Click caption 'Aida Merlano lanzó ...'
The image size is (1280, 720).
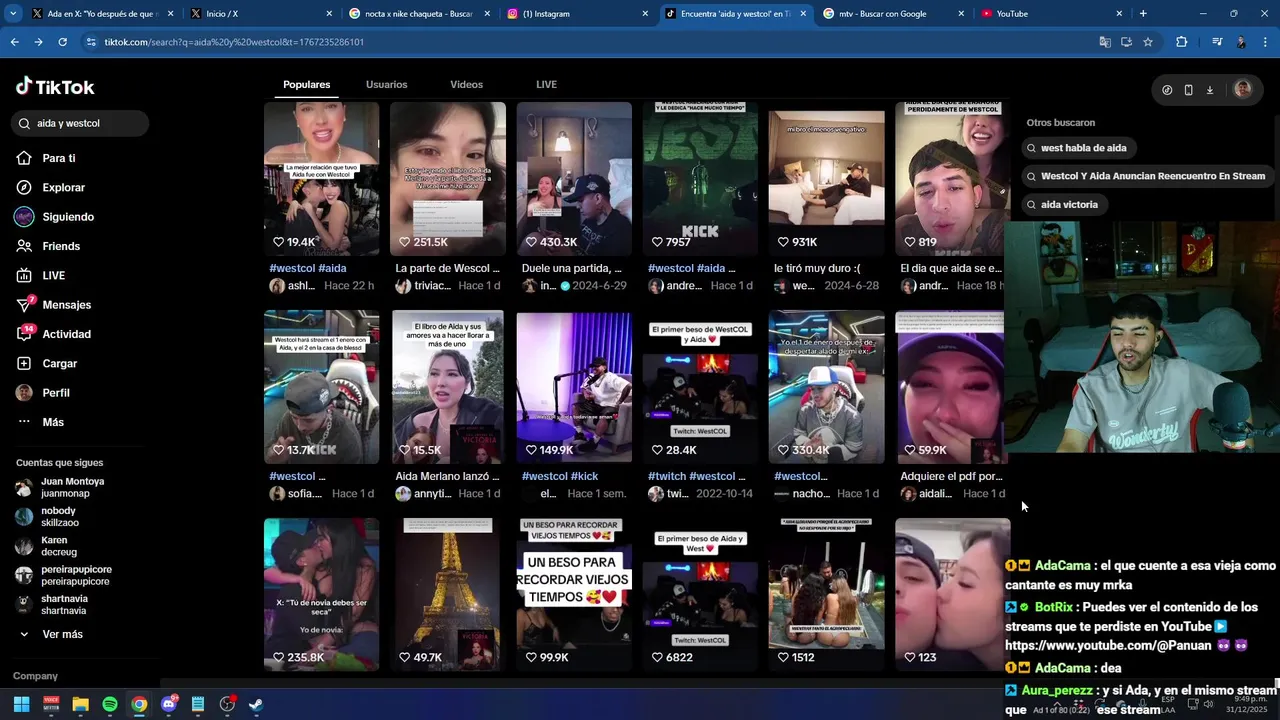pyautogui.click(x=447, y=476)
